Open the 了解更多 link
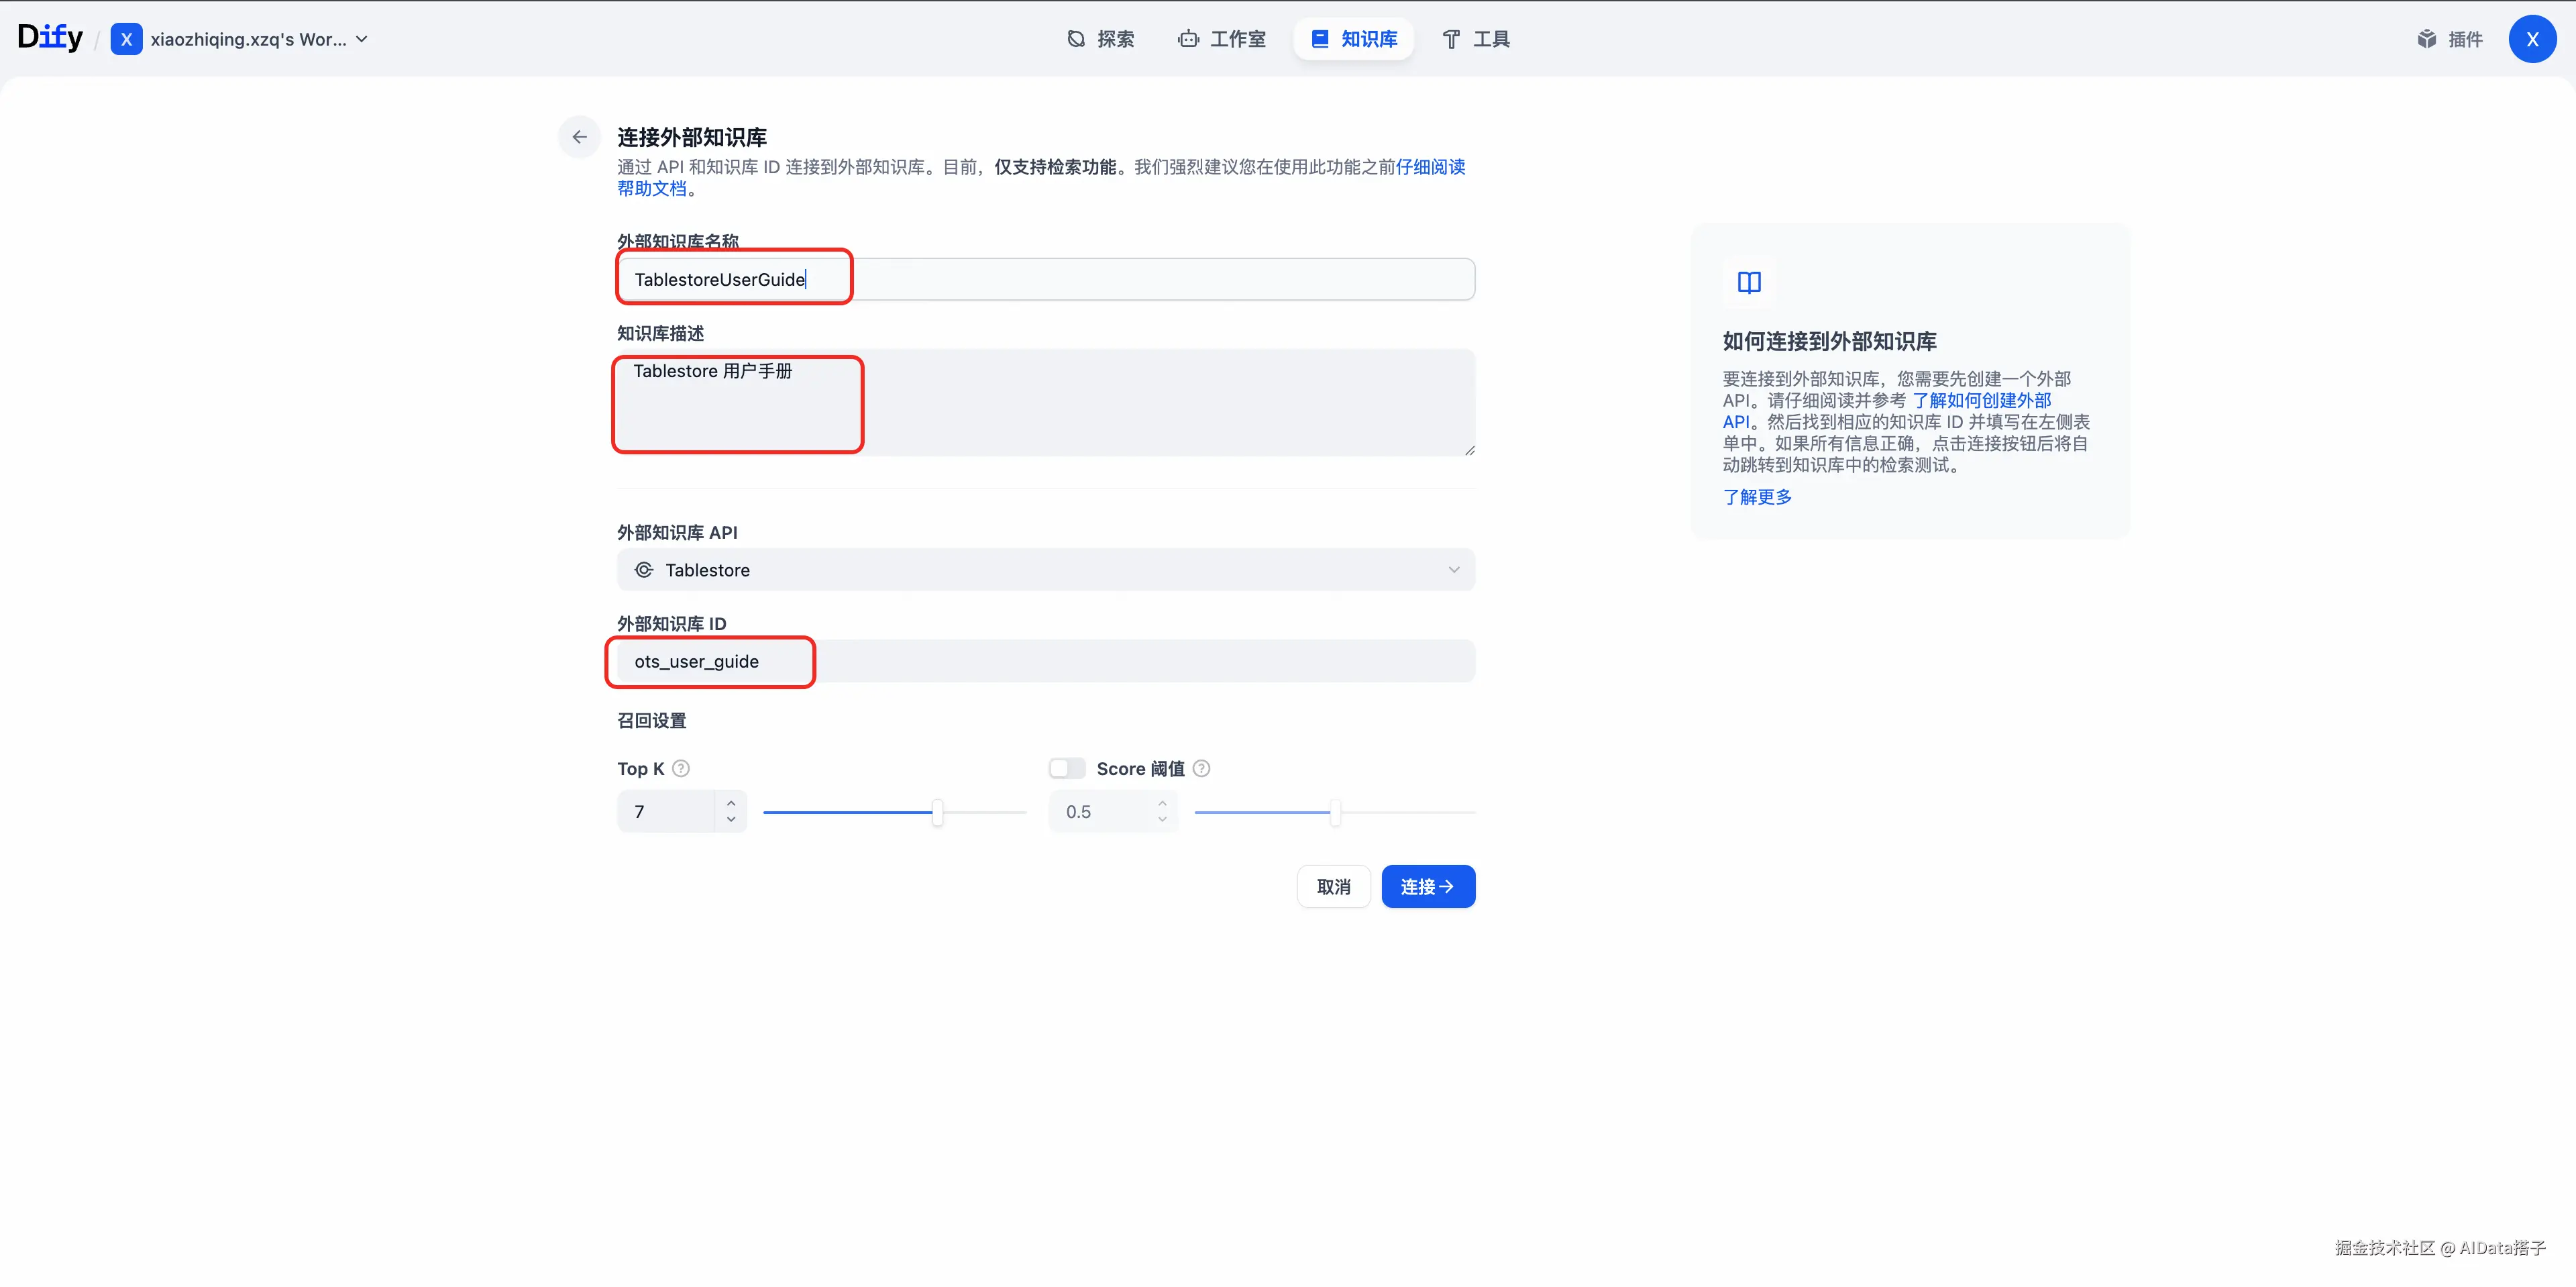This screenshot has width=2576, height=1287. coord(1757,497)
